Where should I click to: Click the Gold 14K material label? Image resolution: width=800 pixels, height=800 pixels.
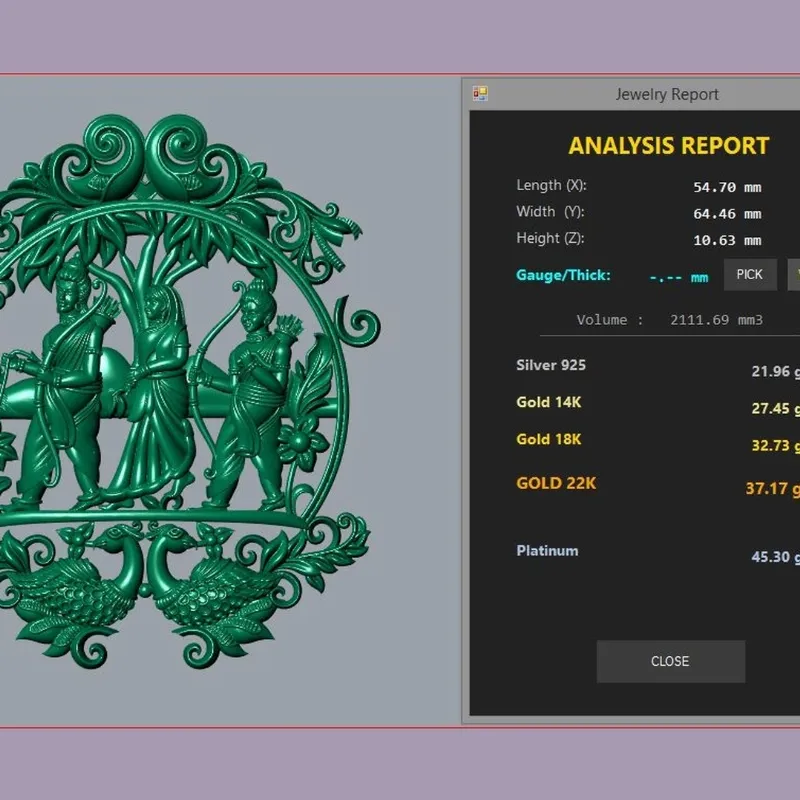[548, 402]
